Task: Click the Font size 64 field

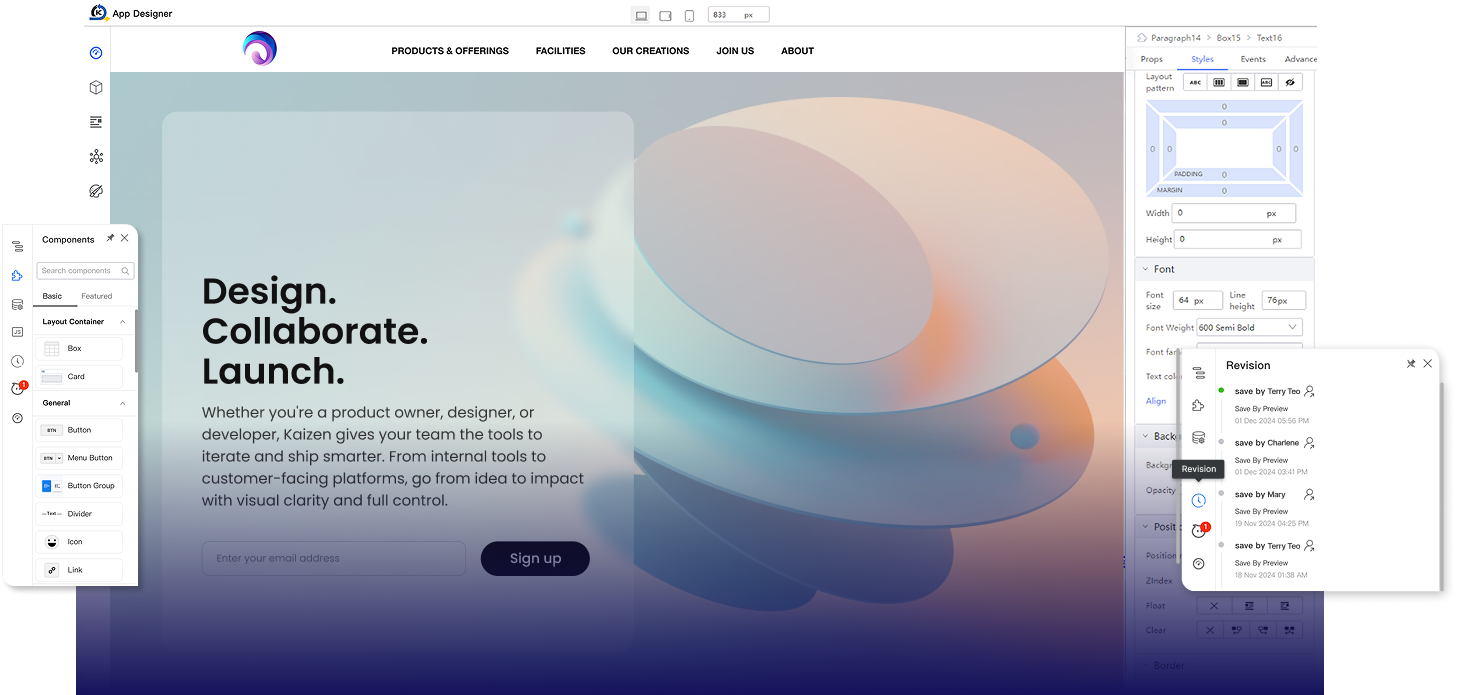Action: [1197, 300]
